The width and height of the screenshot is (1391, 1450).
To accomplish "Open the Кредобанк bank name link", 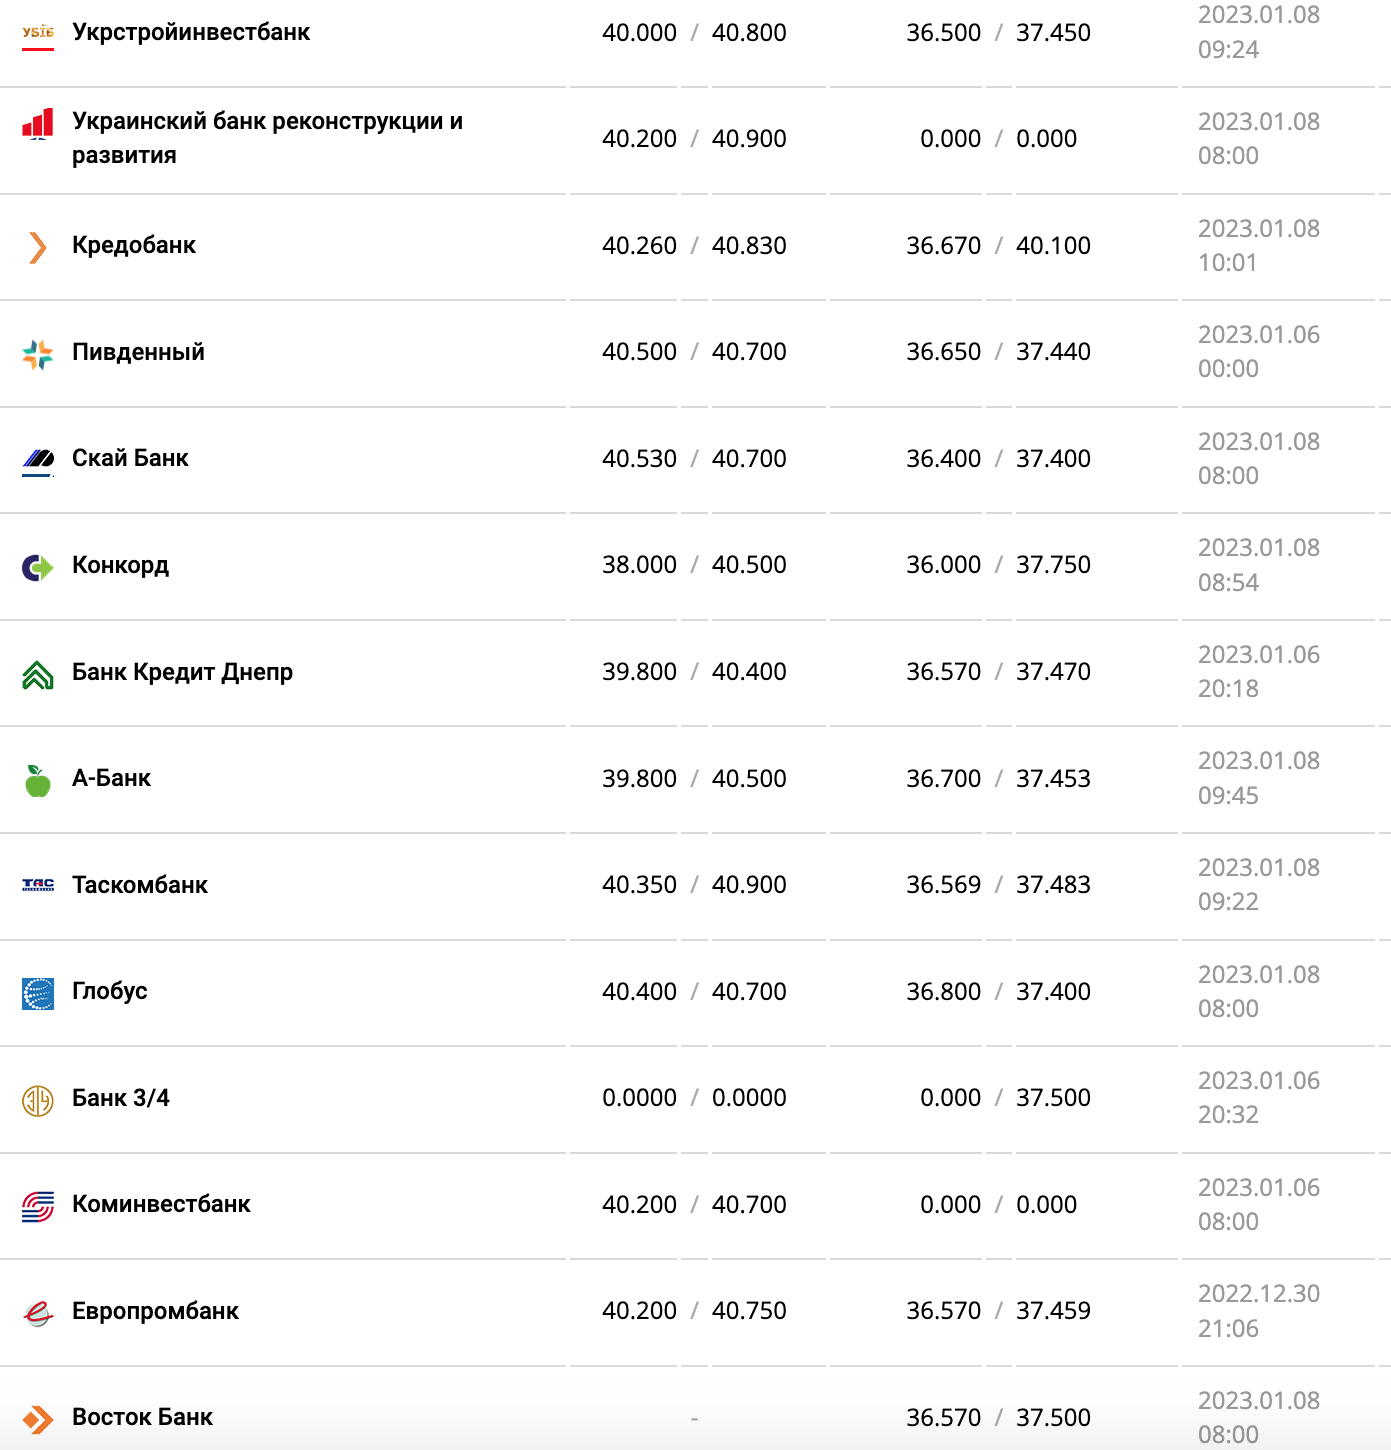I will 134,245.
